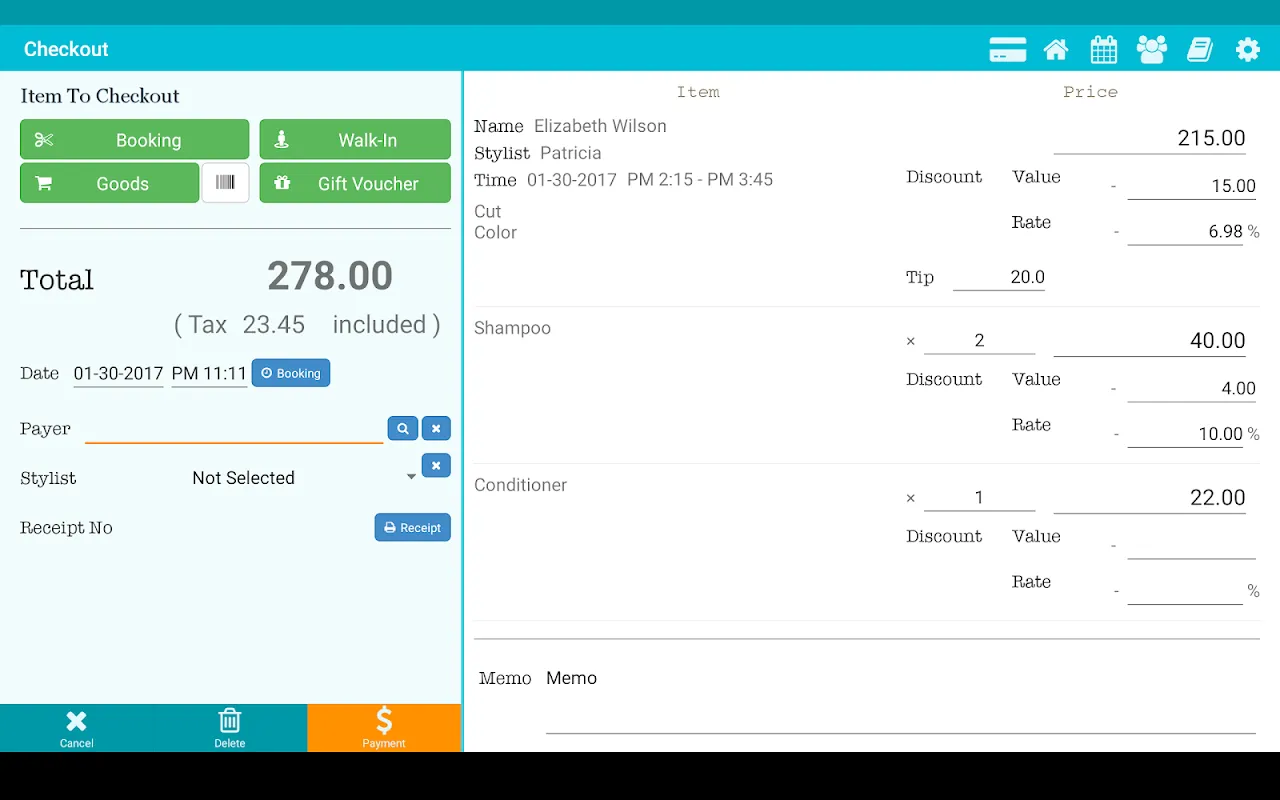The width and height of the screenshot is (1280, 800).
Task: Open the customers group icon
Action: coord(1151,49)
